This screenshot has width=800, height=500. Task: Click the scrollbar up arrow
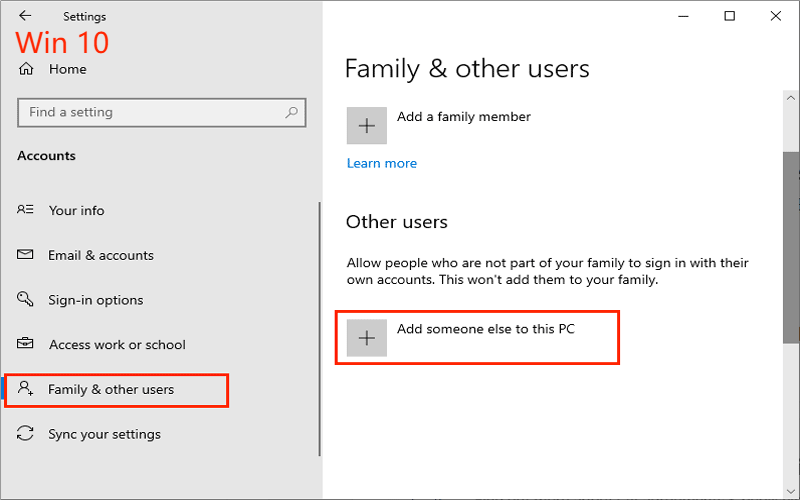tap(791, 97)
